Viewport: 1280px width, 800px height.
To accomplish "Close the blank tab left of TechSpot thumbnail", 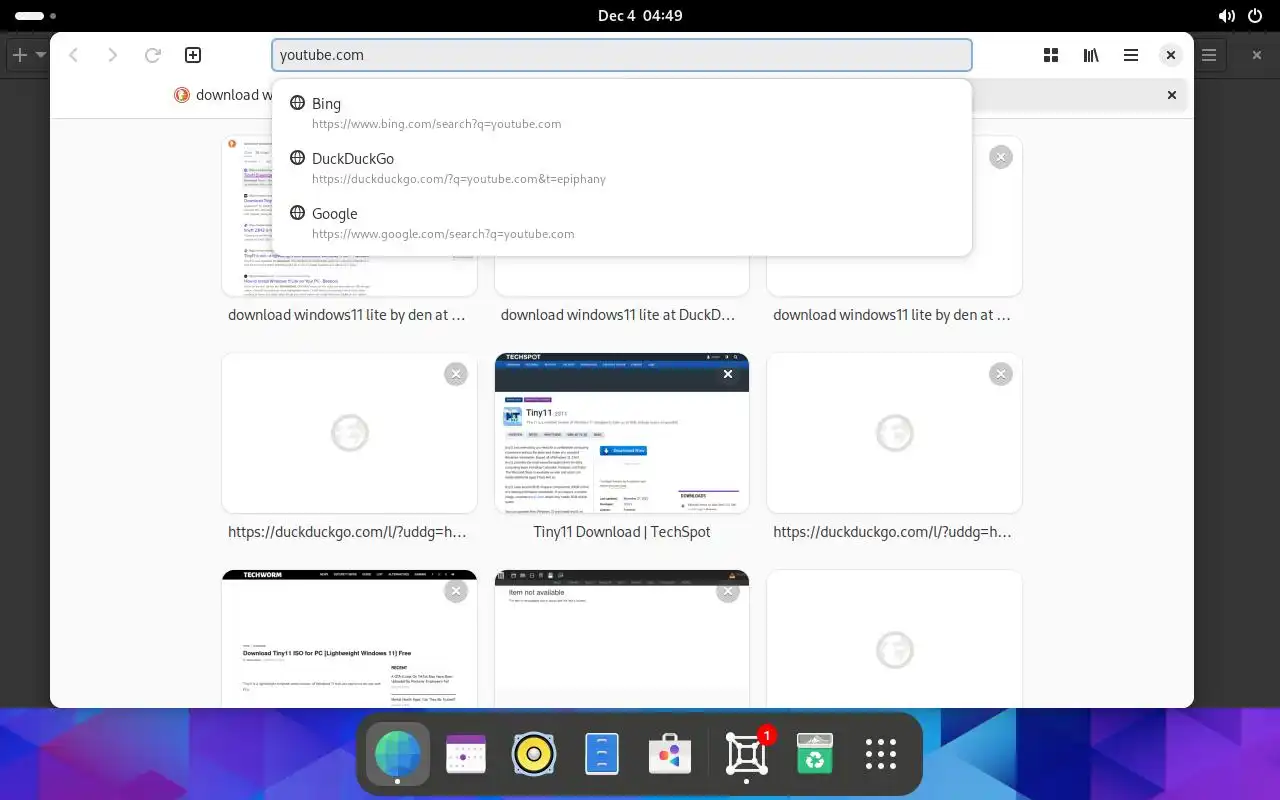I will click(456, 374).
